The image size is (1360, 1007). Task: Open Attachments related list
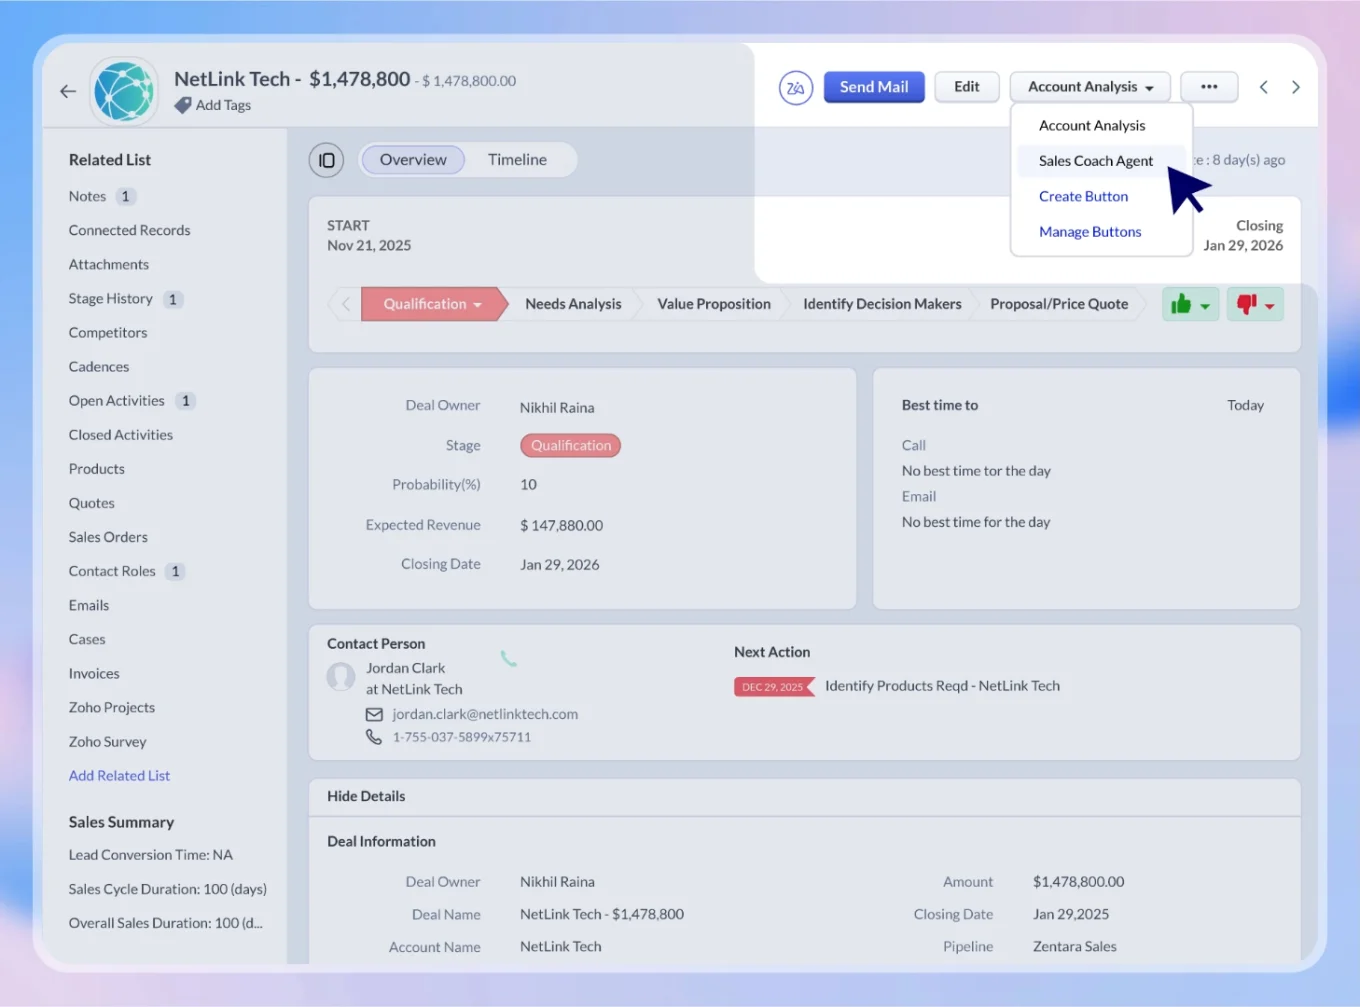[x=108, y=265]
